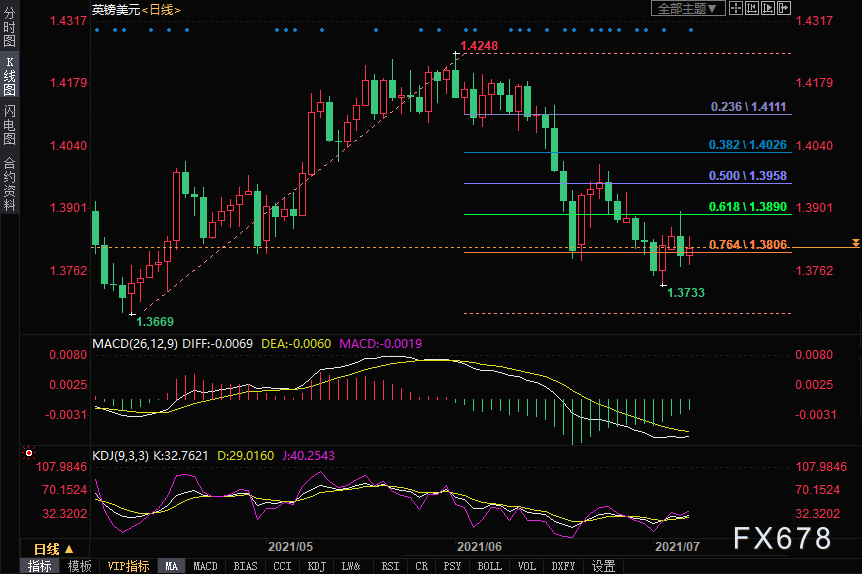Viewport: 862px width, 574px height.
Task: Open the 闪电图 side tab
Action: point(9,124)
